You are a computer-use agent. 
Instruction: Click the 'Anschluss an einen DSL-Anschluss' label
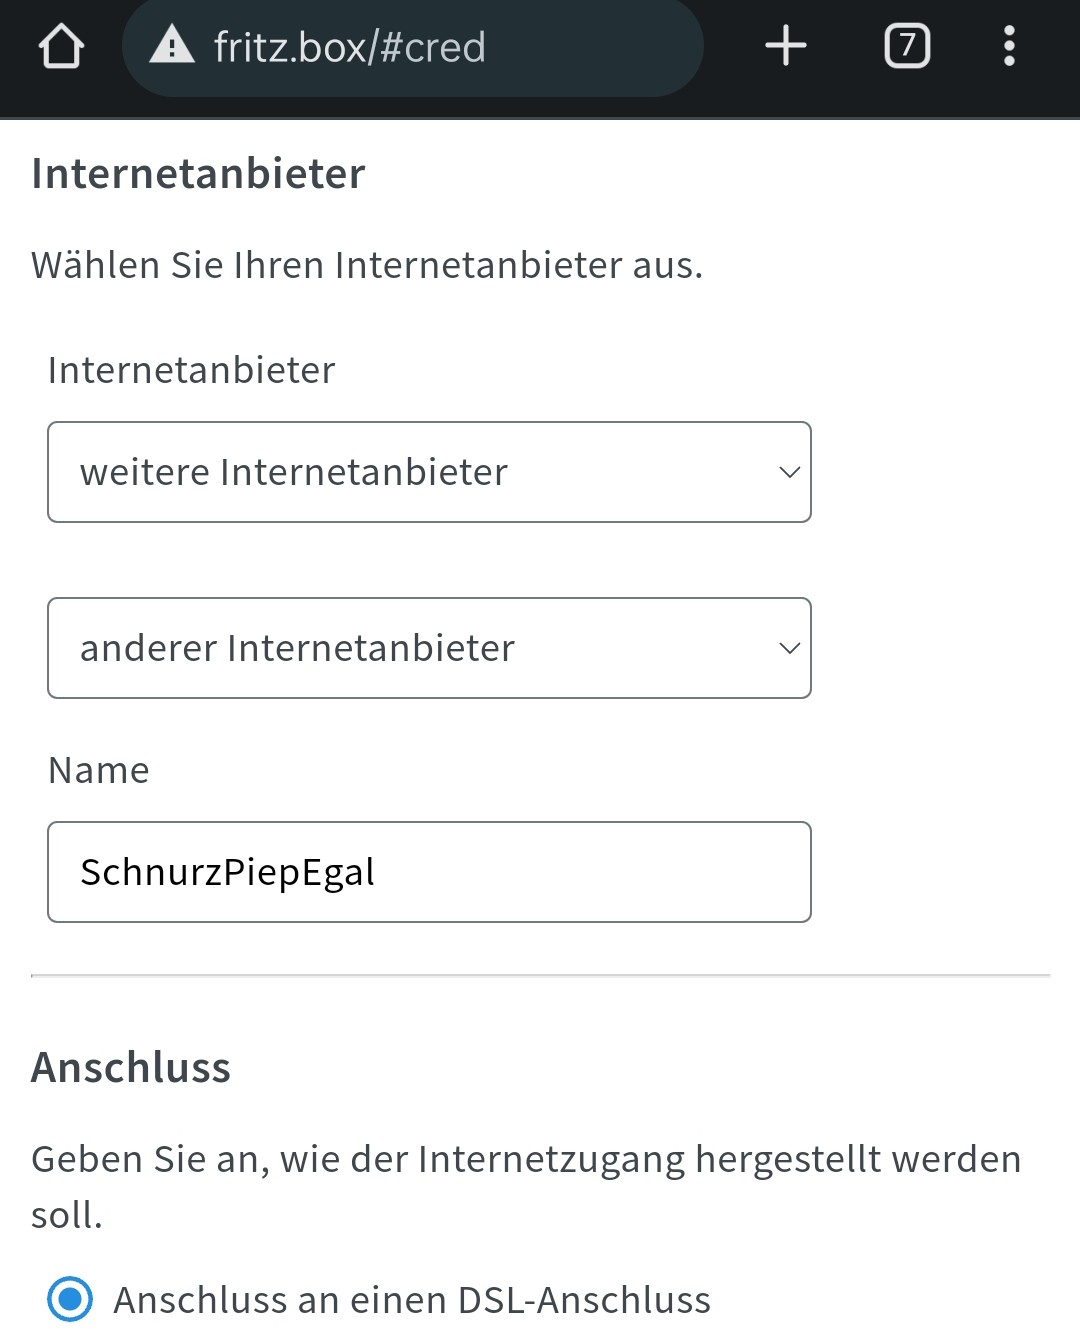(412, 1300)
